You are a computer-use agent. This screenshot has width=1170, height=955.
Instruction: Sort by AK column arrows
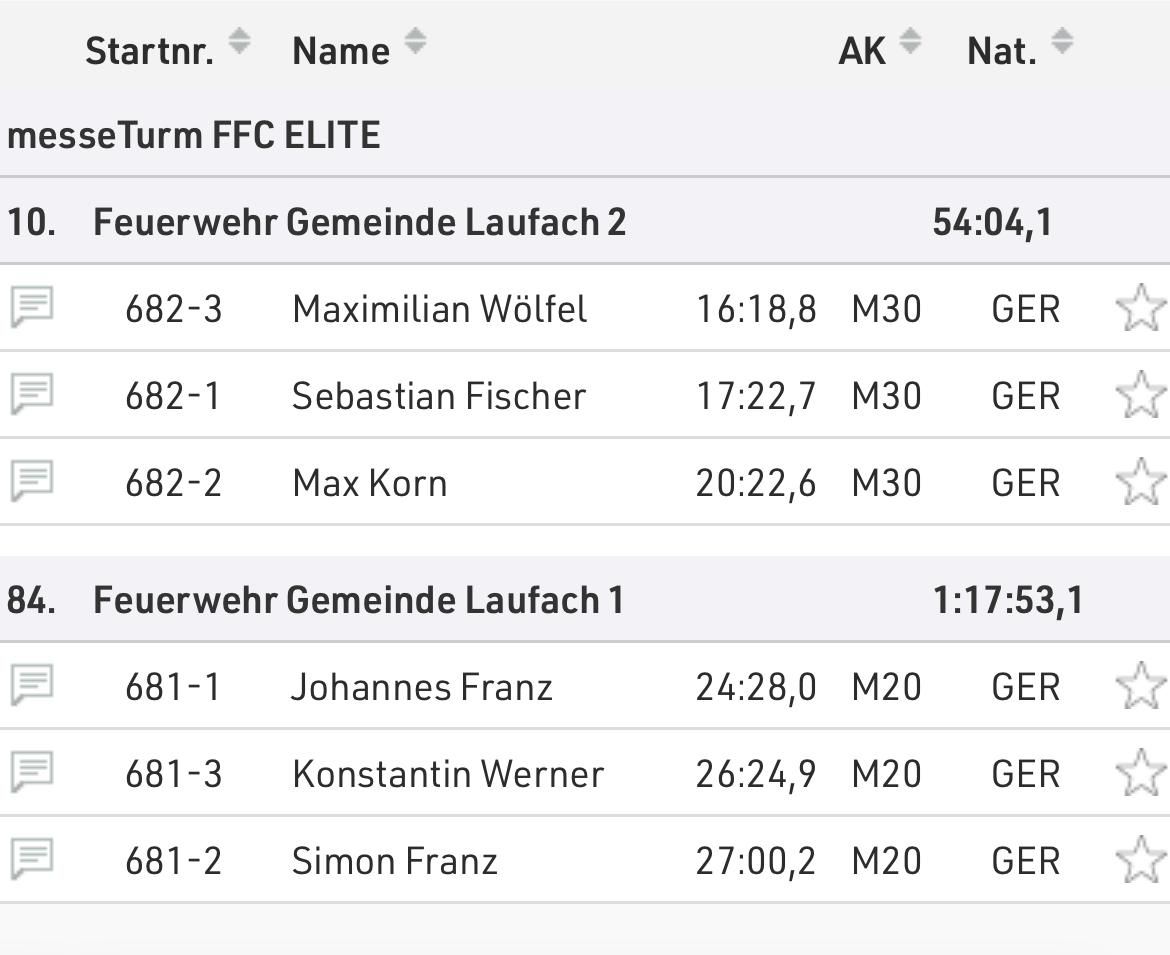pos(910,42)
